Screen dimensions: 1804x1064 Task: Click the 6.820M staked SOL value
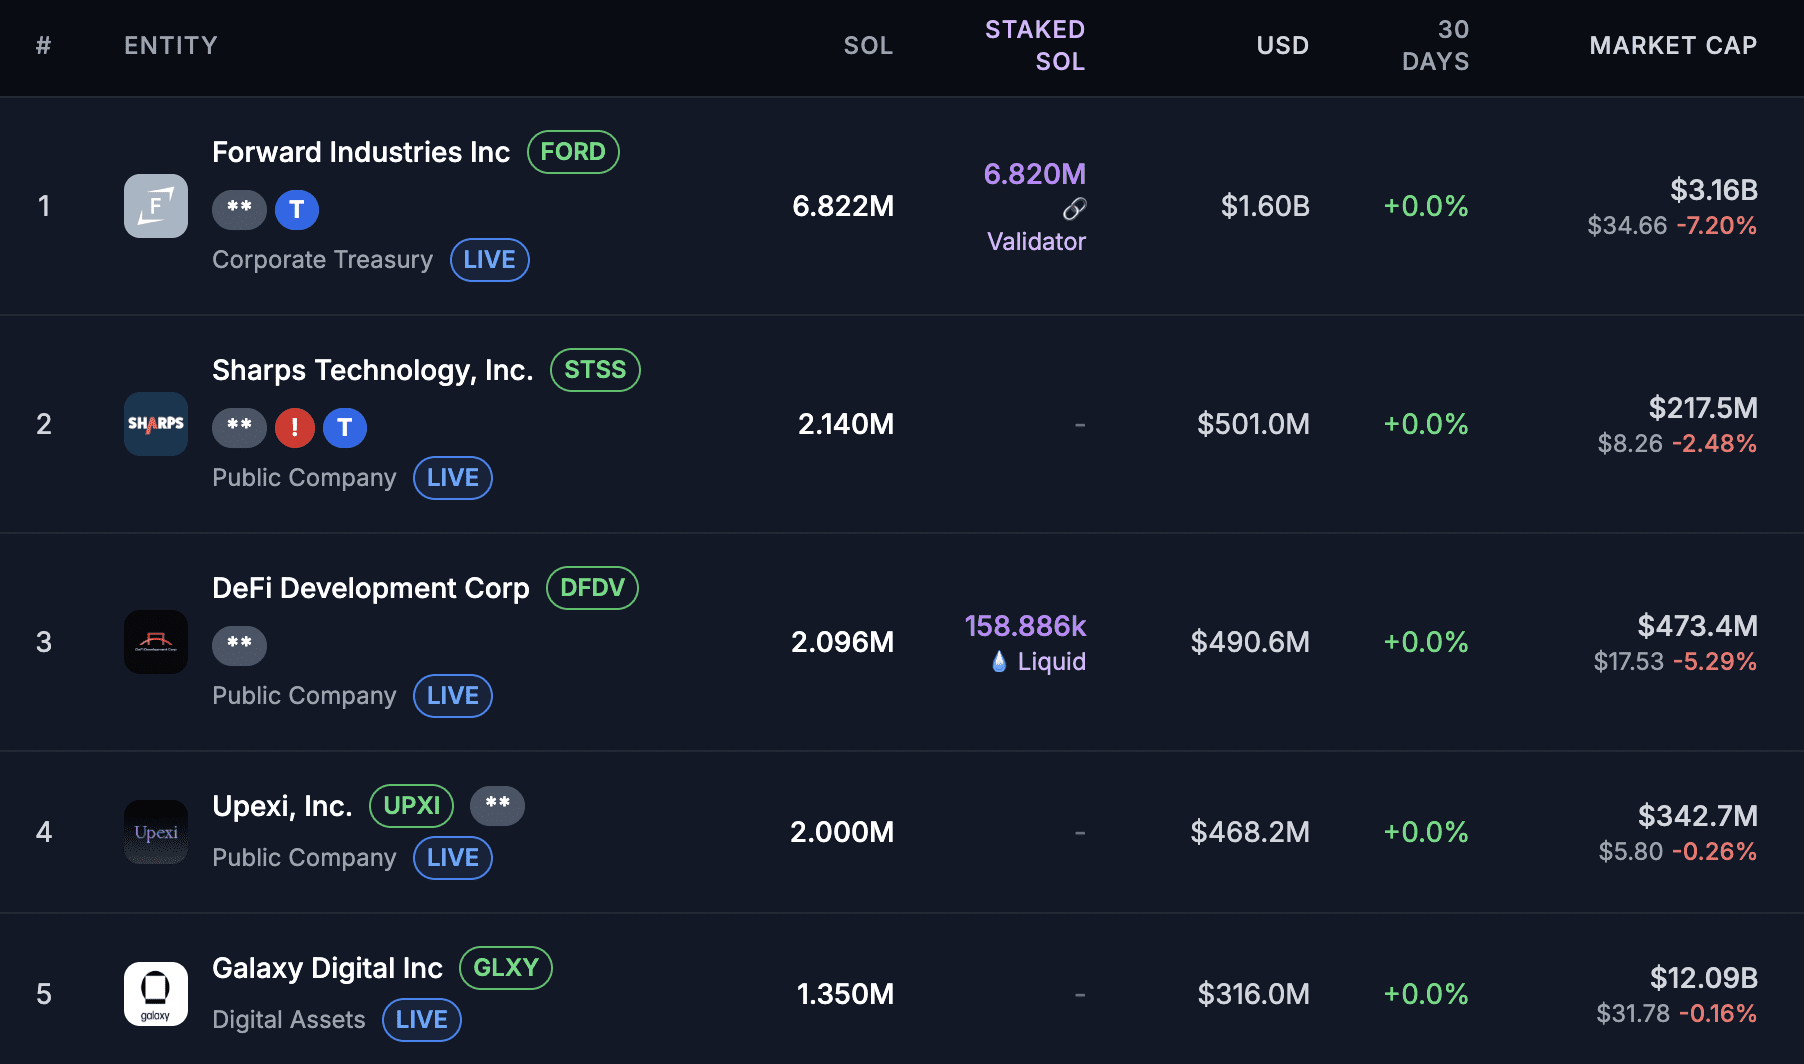(1035, 174)
